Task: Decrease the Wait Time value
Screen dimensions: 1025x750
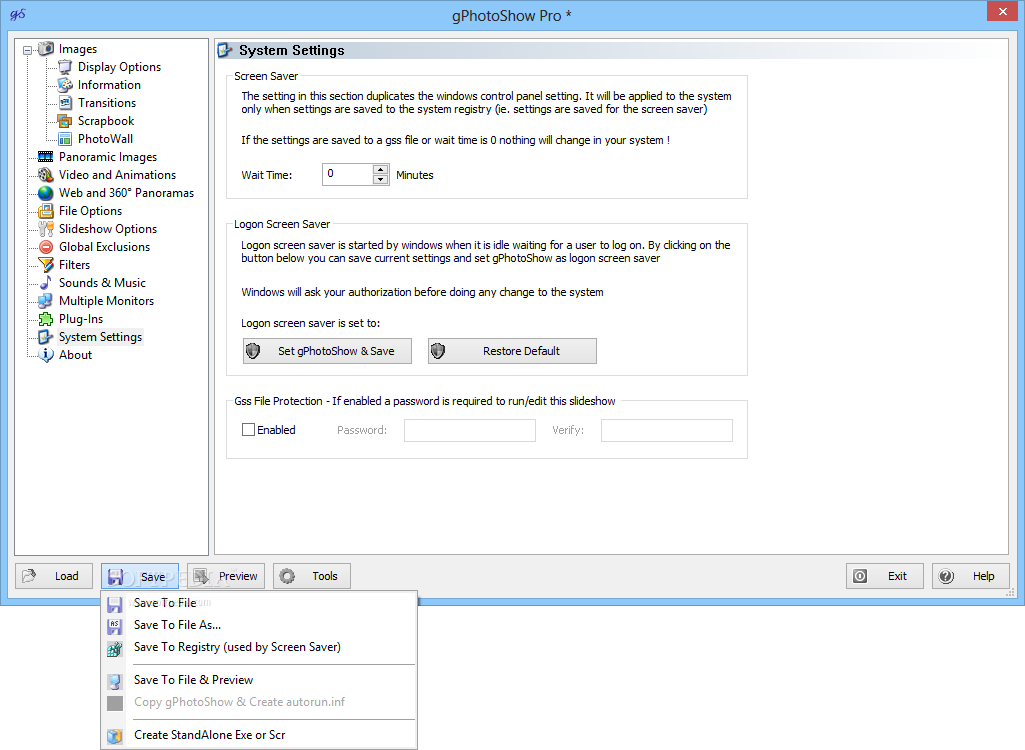Action: pos(380,179)
